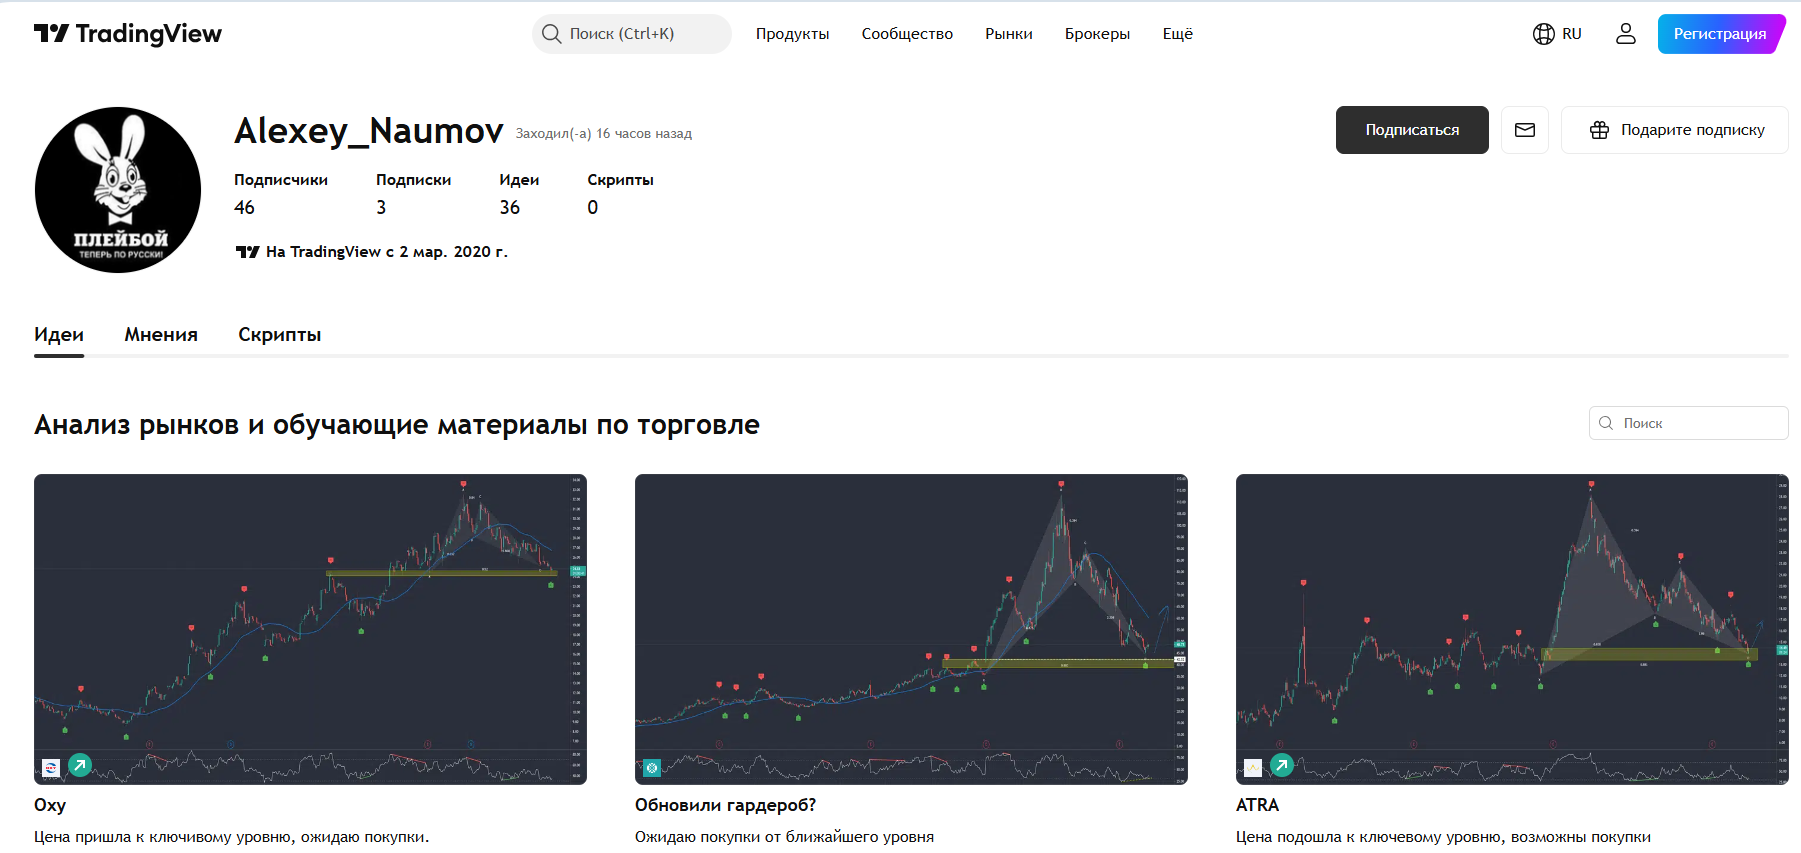
Task: Open the Oxy idea chart thumbnail
Action: [x=310, y=629]
